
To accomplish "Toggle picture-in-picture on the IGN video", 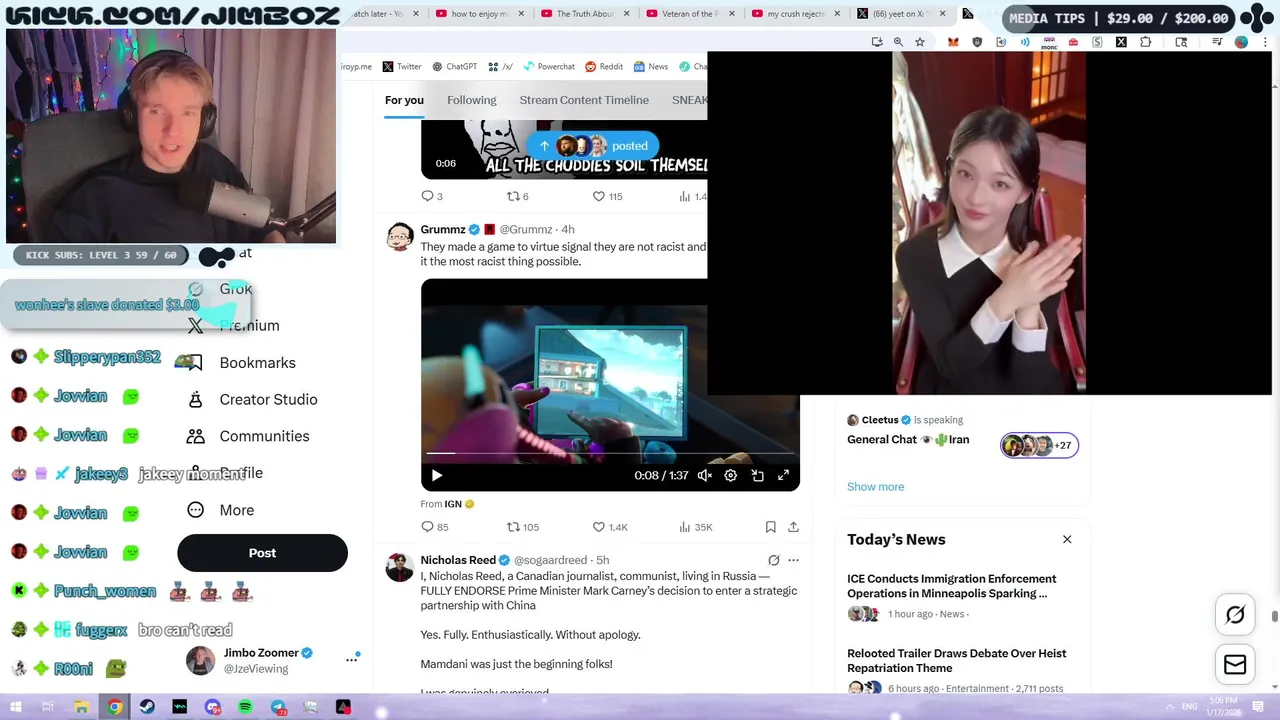I will pos(757,476).
